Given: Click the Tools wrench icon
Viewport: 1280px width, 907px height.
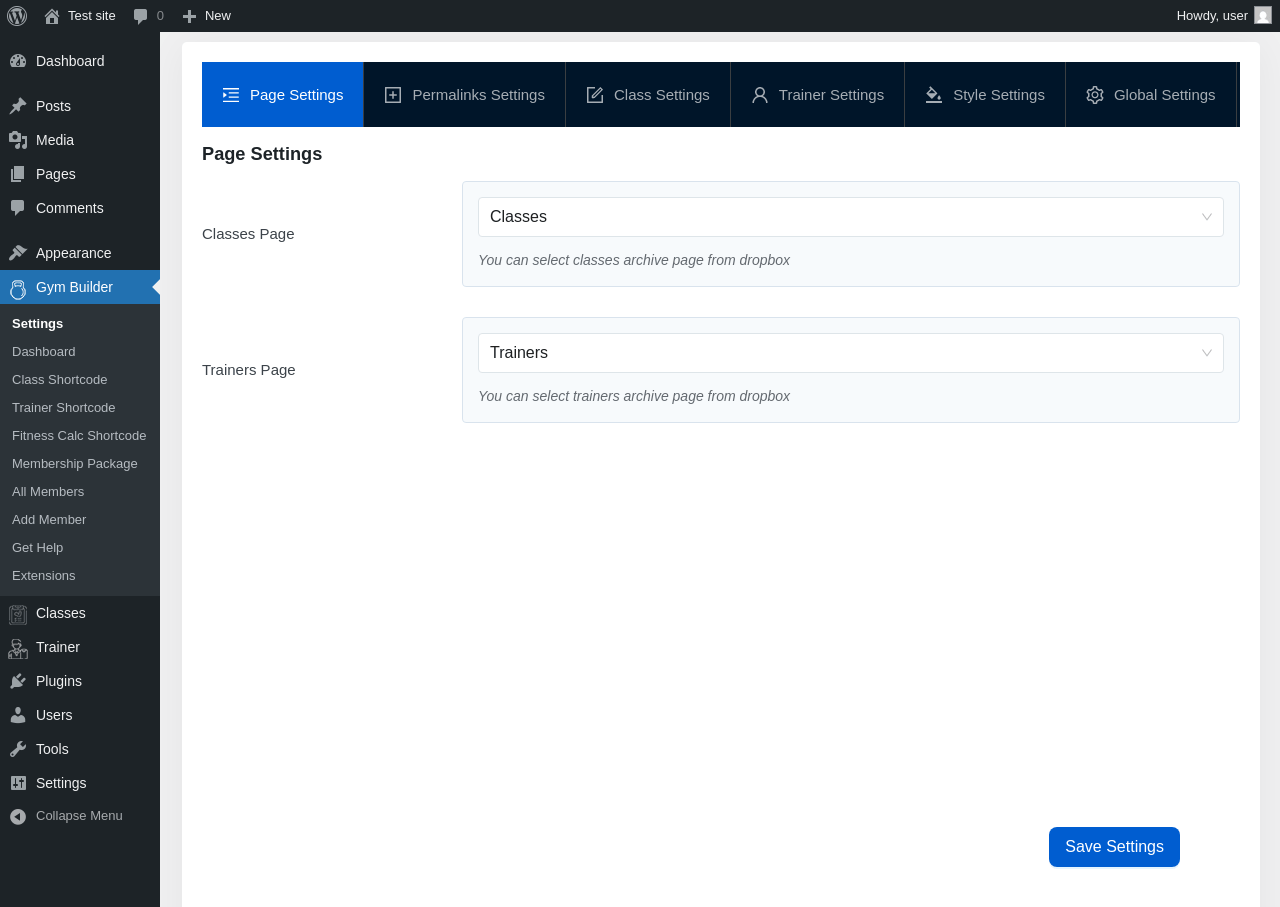Looking at the screenshot, I should (x=18, y=749).
